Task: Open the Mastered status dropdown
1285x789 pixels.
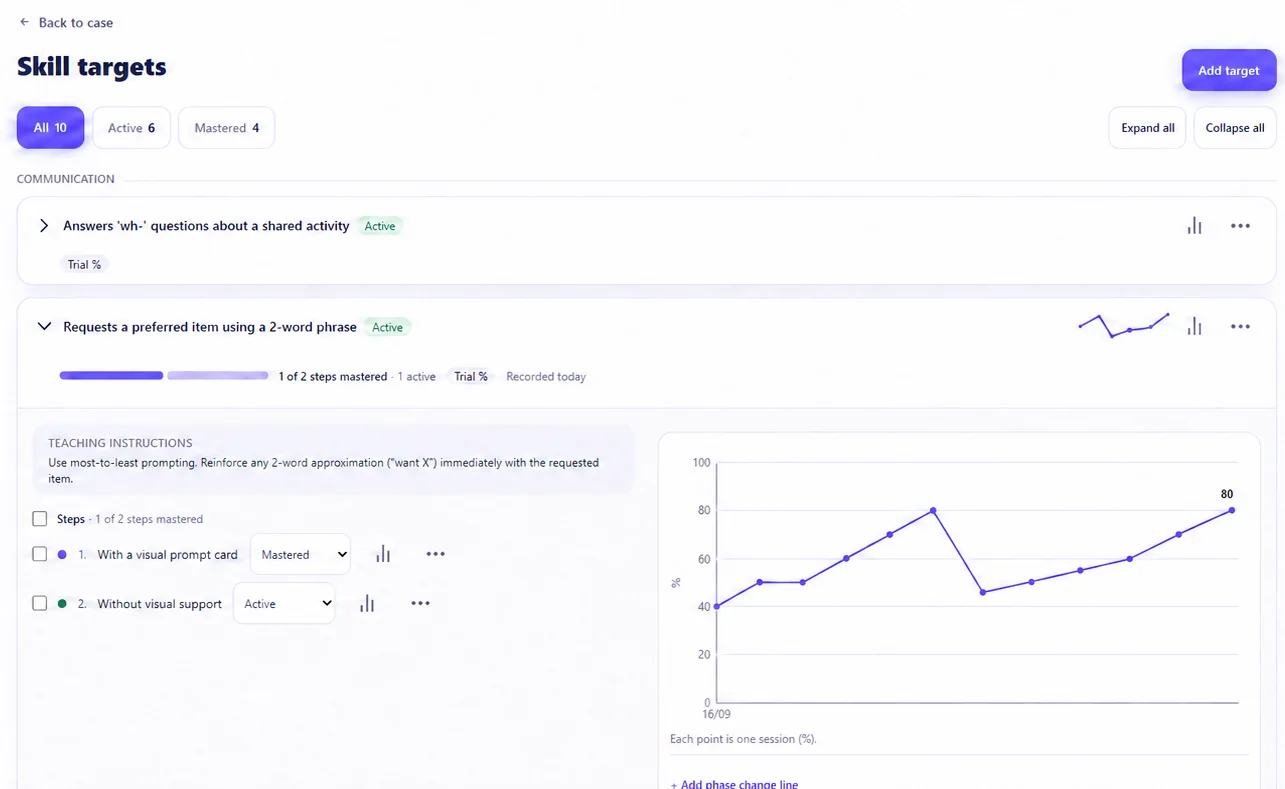Action: click(x=300, y=554)
